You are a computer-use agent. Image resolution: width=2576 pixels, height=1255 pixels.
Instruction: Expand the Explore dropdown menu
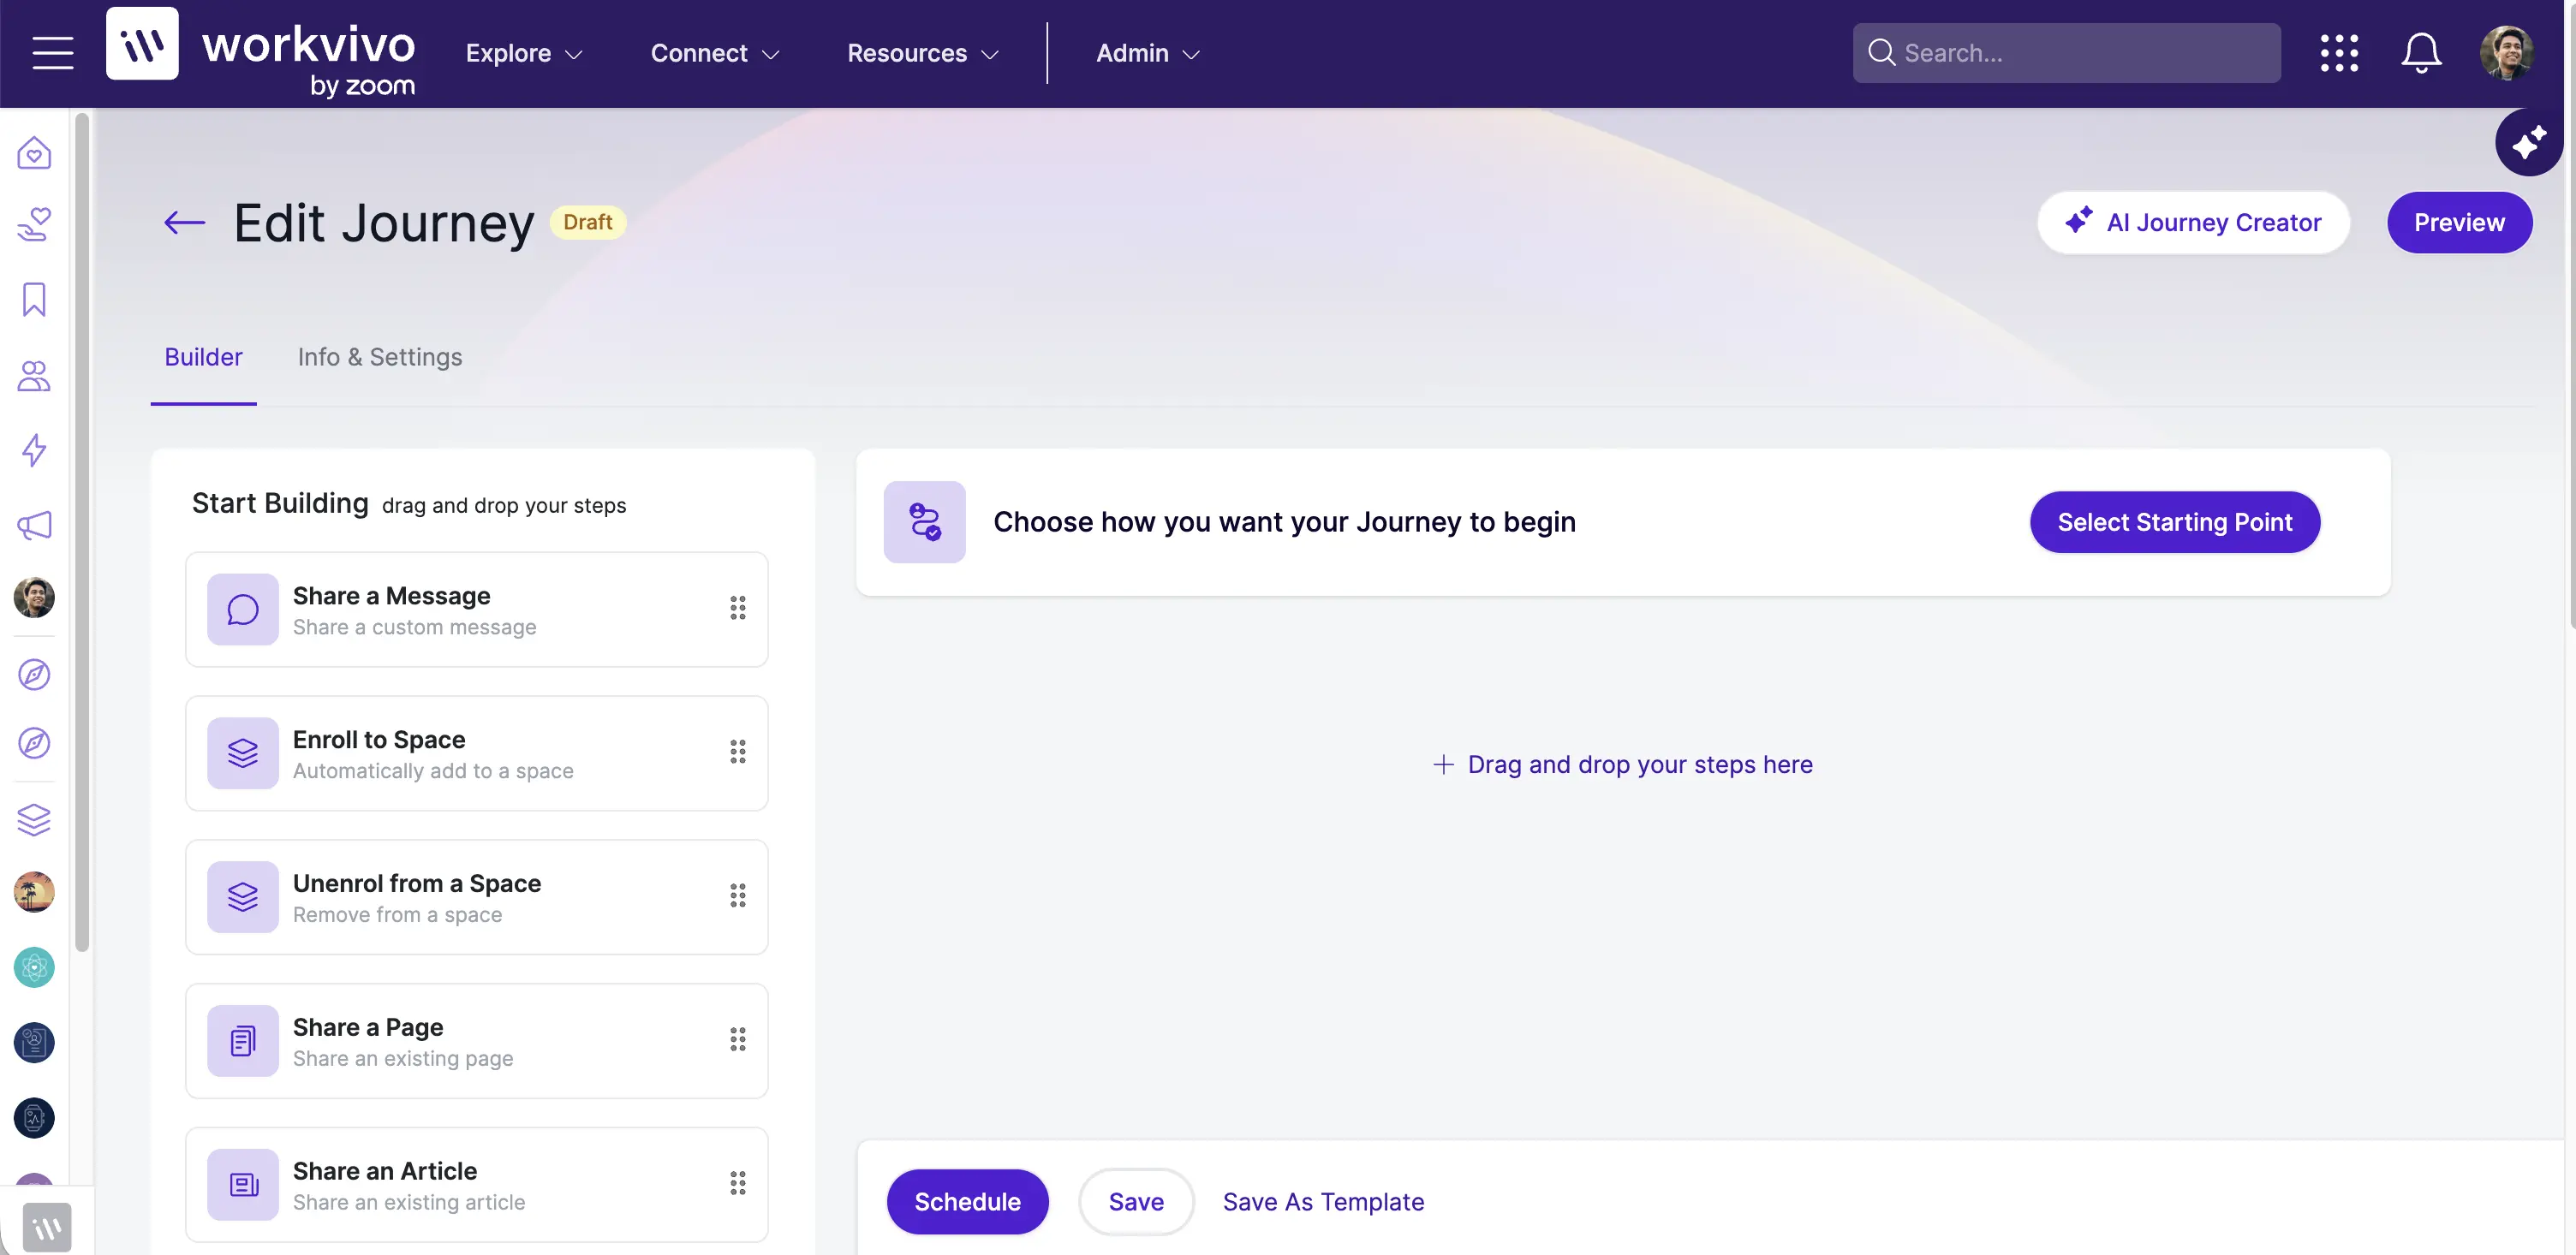pyautogui.click(x=524, y=53)
